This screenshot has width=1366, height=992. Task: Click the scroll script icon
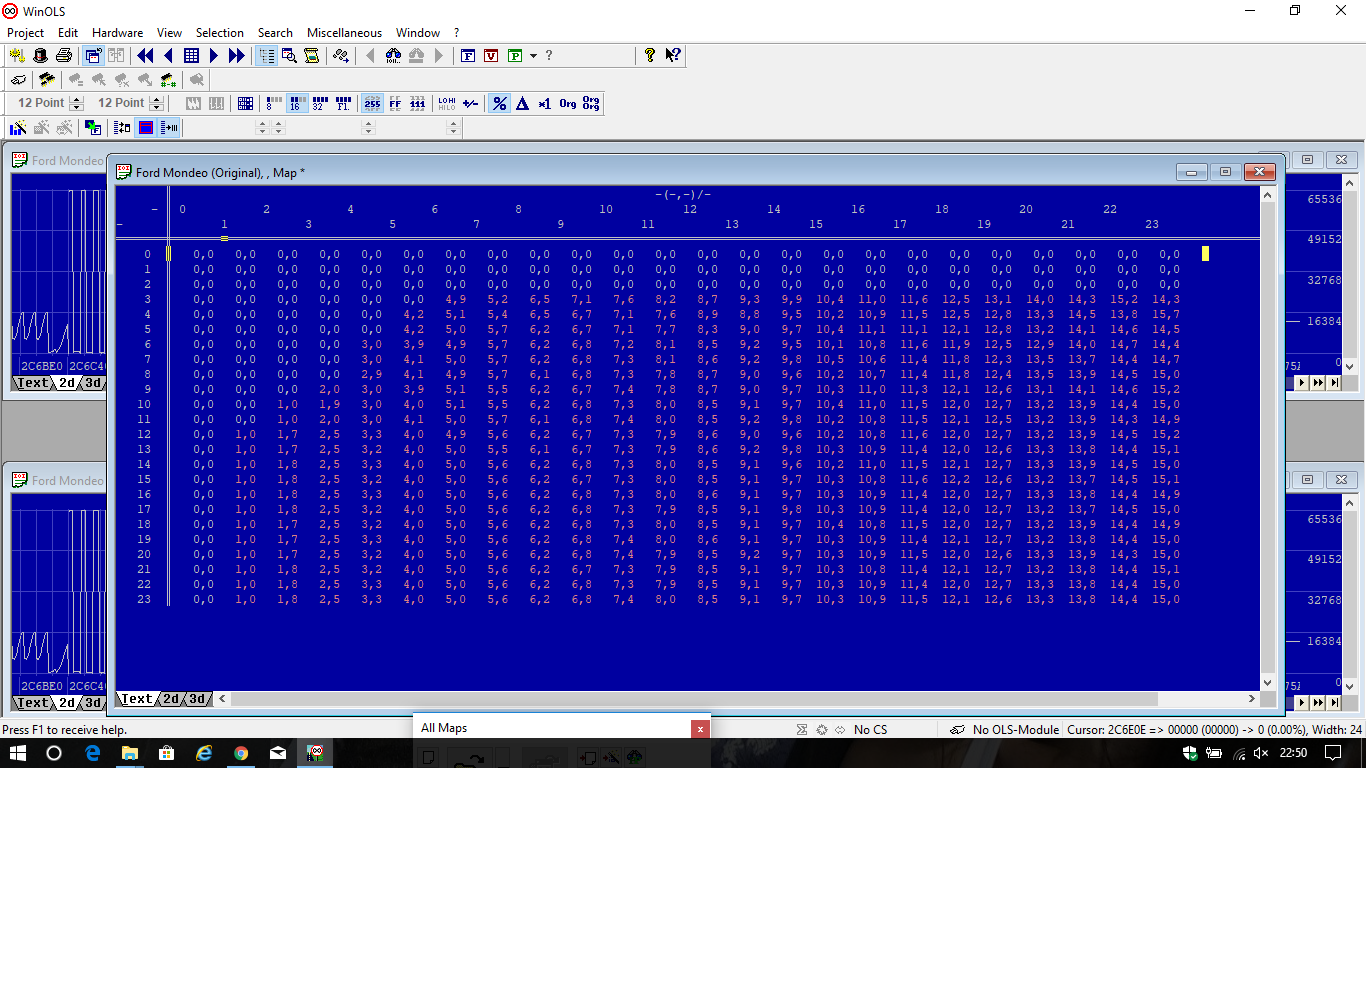(x=312, y=55)
